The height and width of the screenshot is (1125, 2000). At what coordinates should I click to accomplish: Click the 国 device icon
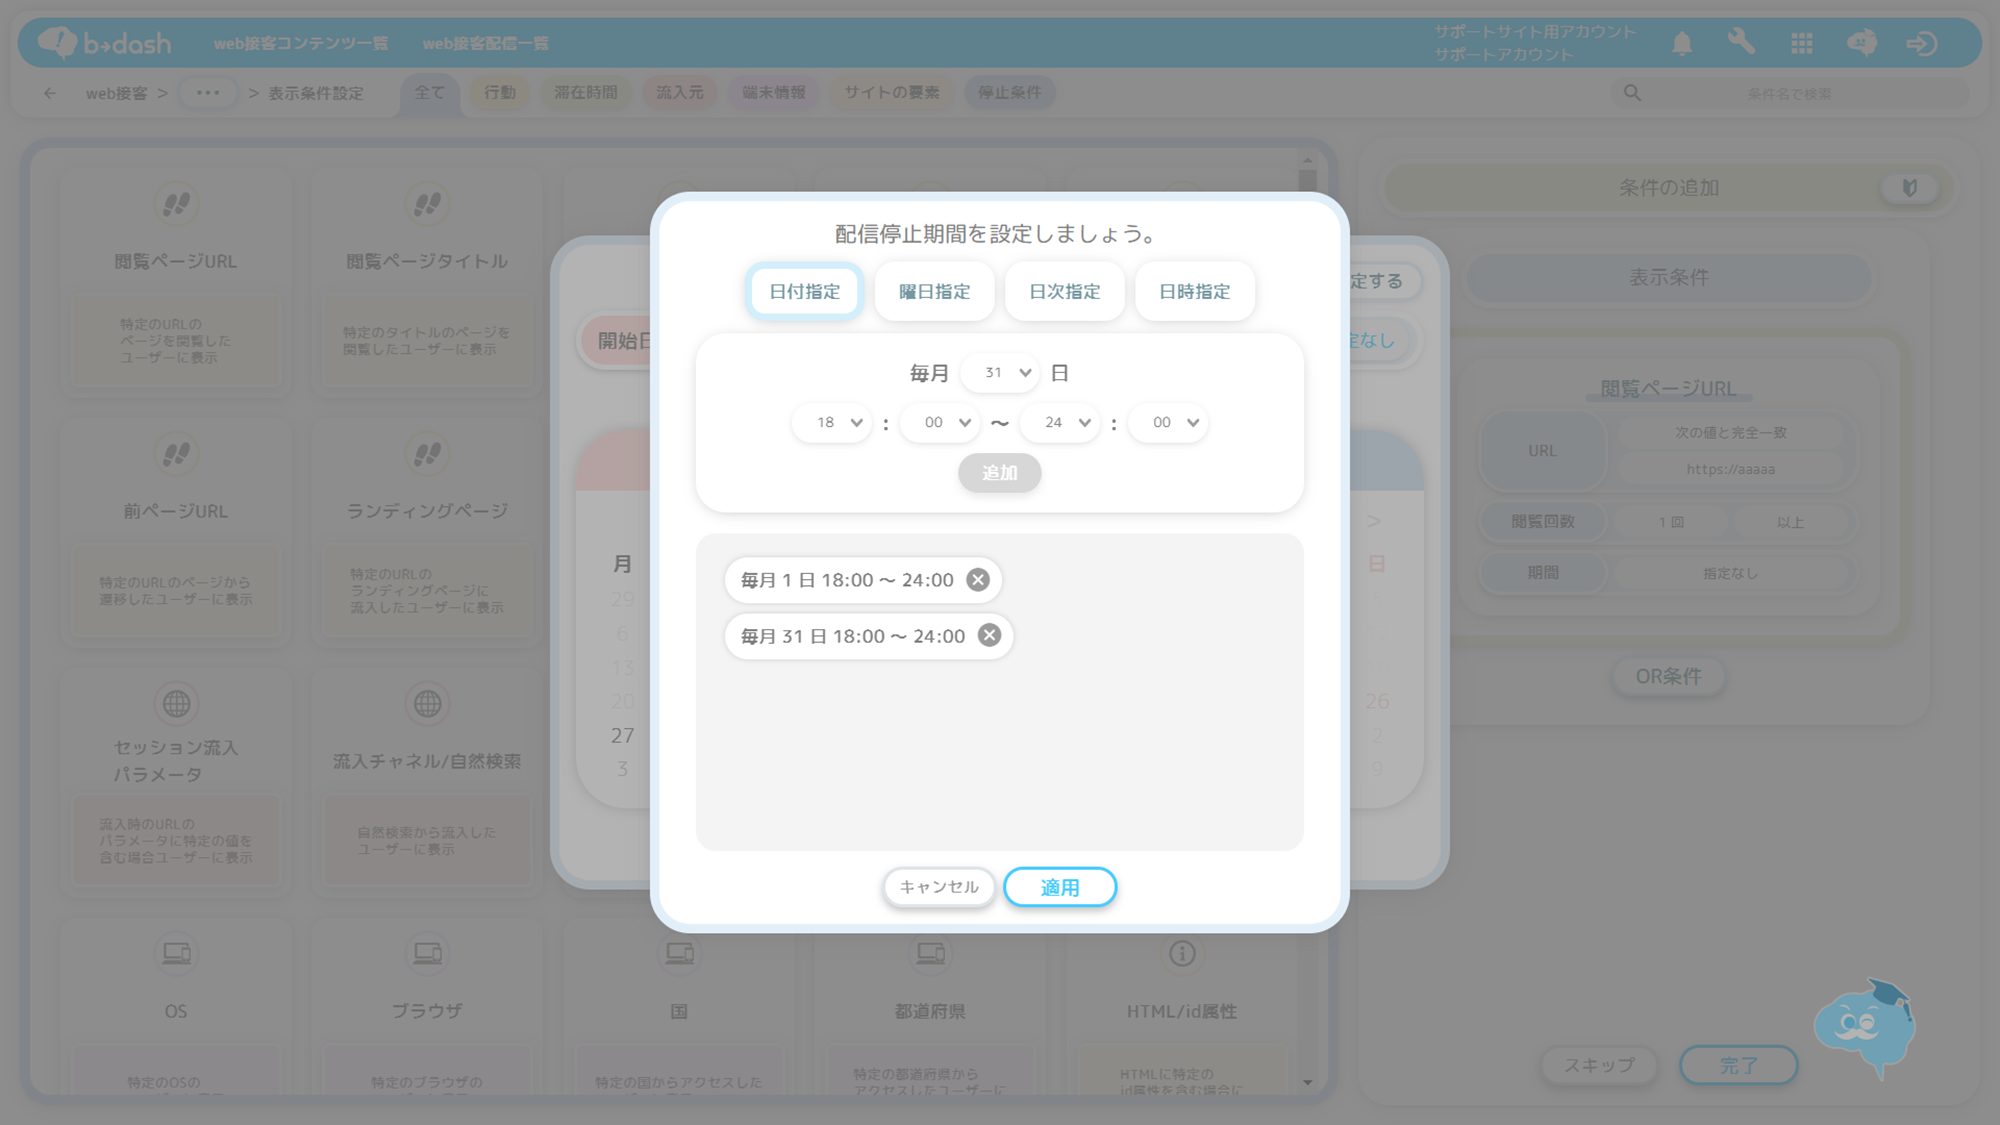coord(679,954)
